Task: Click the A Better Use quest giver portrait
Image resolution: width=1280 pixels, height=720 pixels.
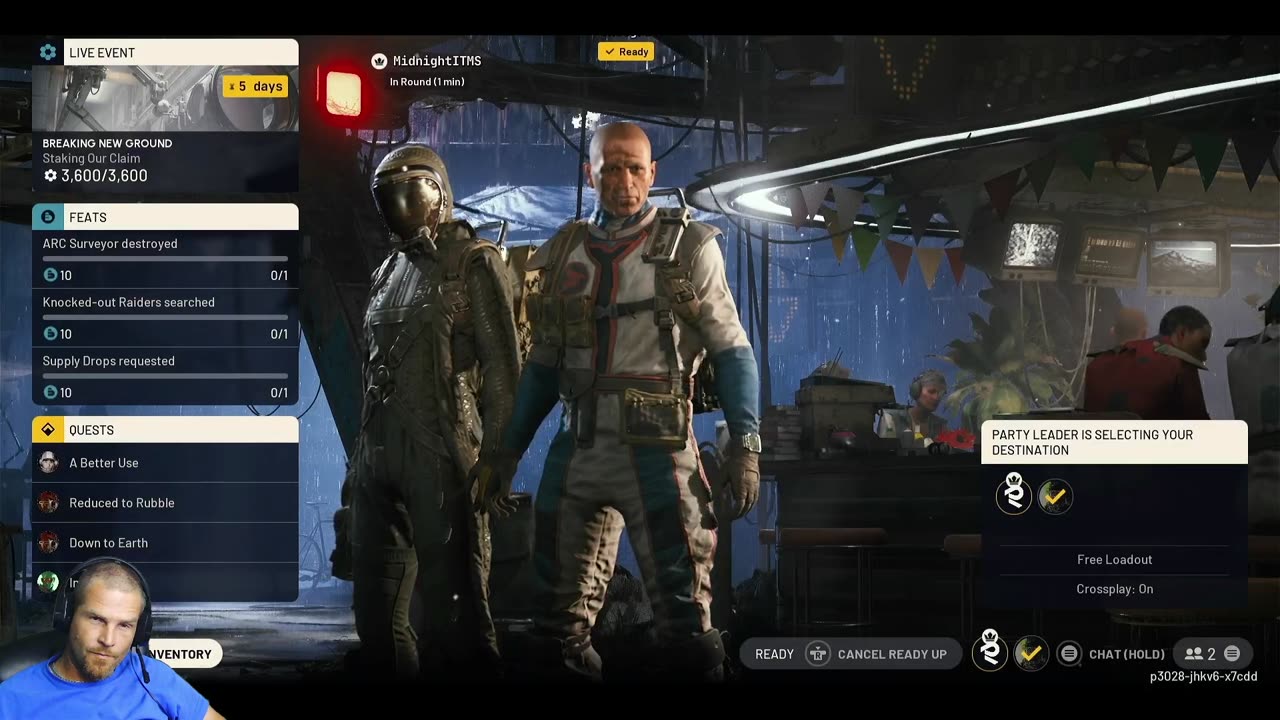Action: (x=48, y=463)
